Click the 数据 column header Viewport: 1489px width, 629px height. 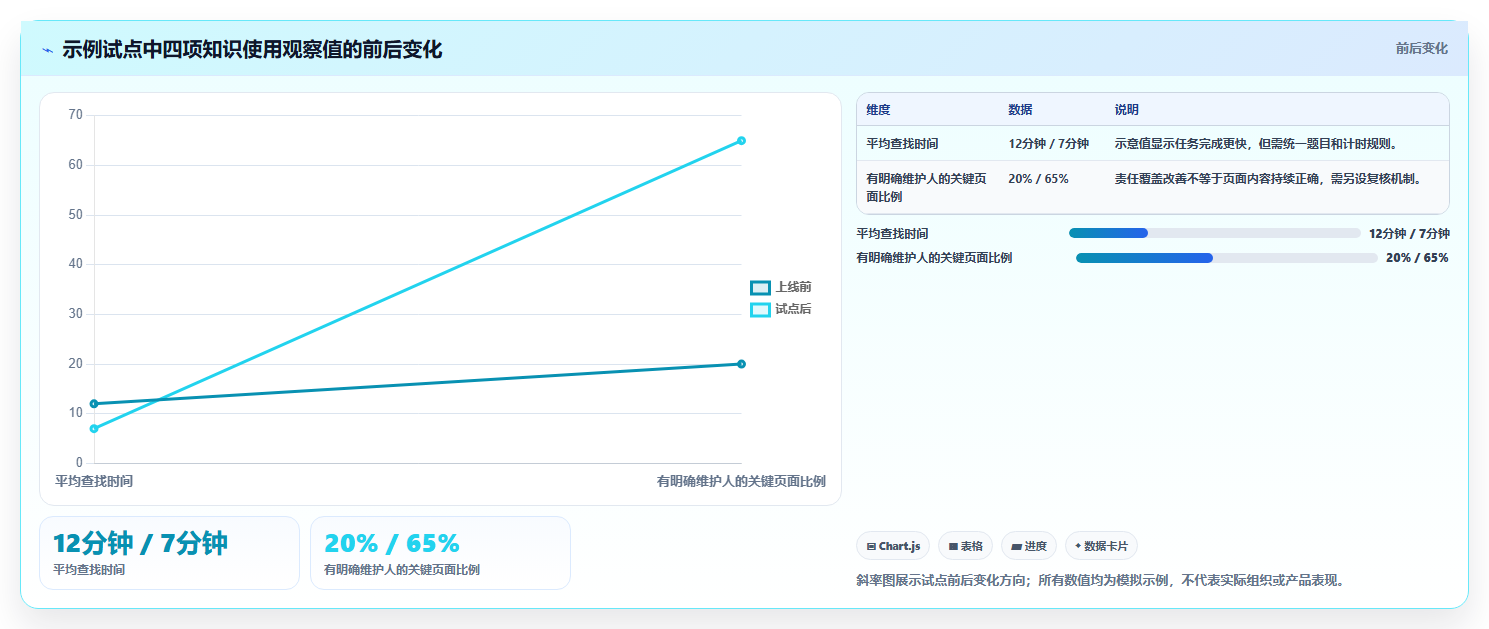[x=1020, y=110]
